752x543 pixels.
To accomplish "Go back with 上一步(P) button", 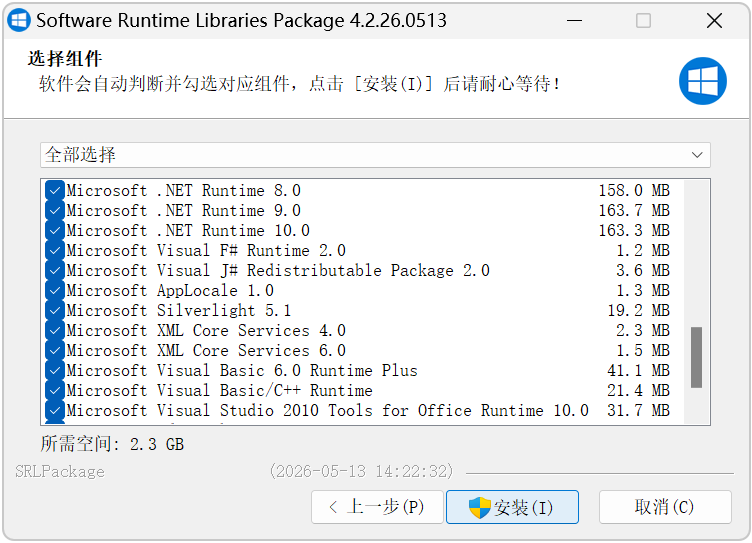I will click(x=377, y=507).
